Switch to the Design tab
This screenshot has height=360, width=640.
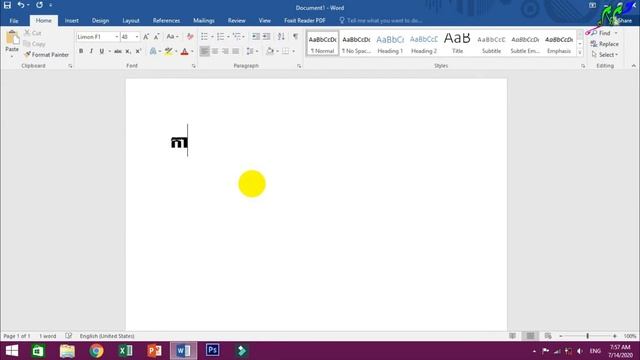[100, 20]
